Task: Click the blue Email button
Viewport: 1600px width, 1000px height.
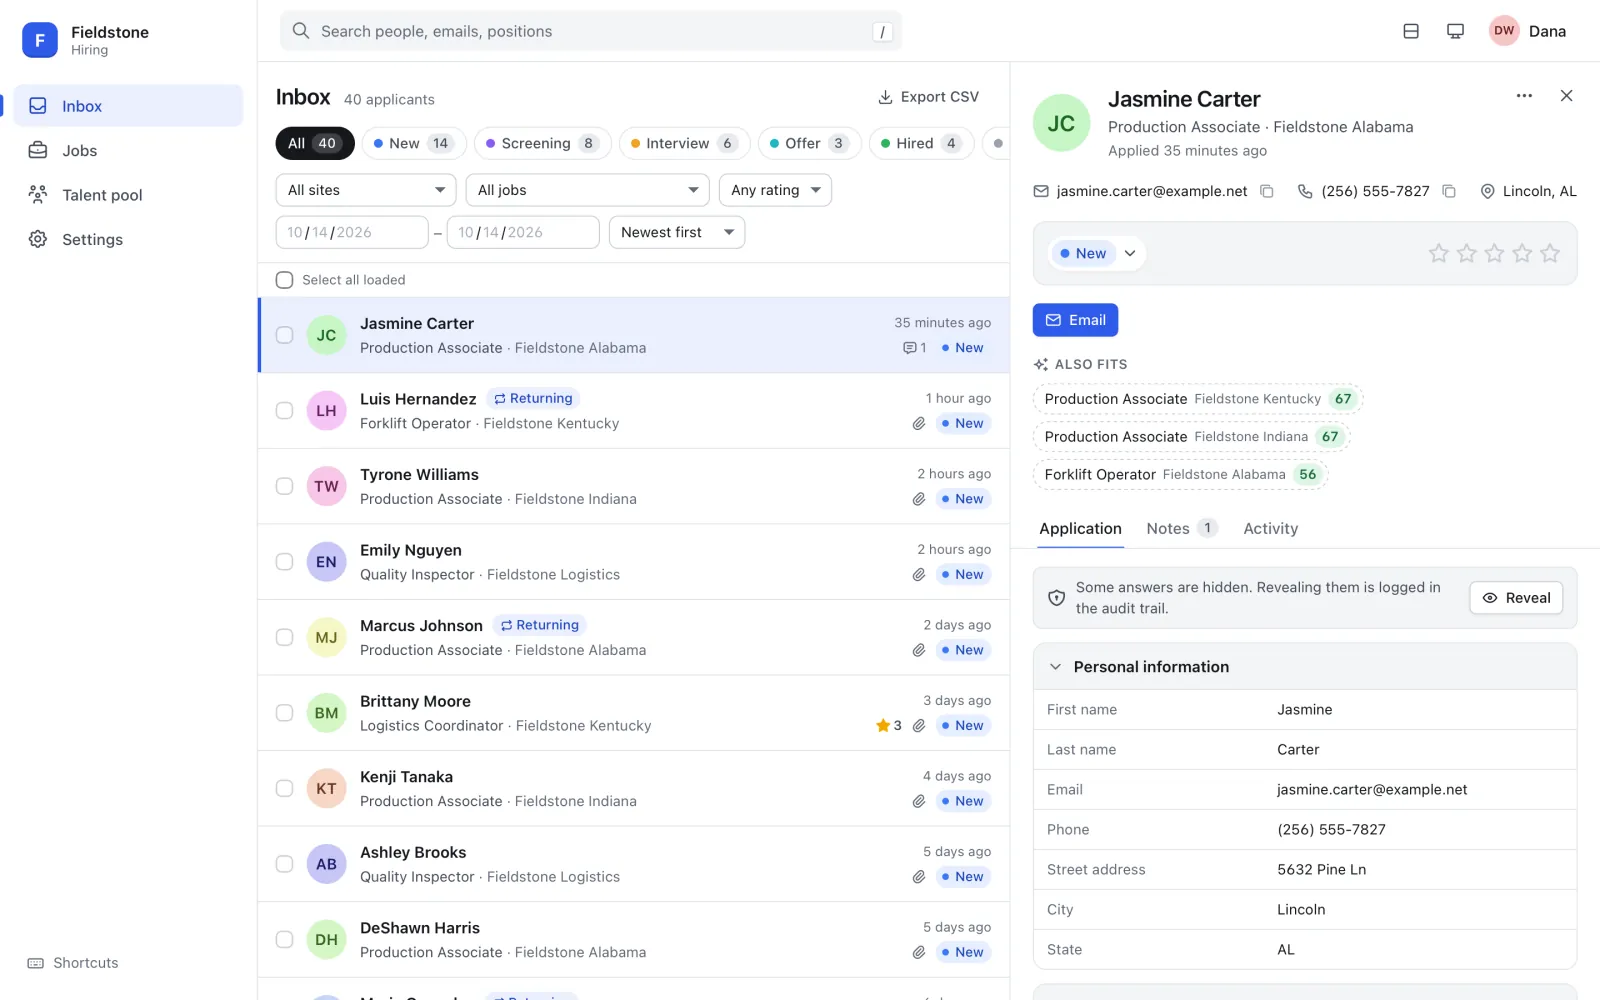Action: tap(1075, 320)
